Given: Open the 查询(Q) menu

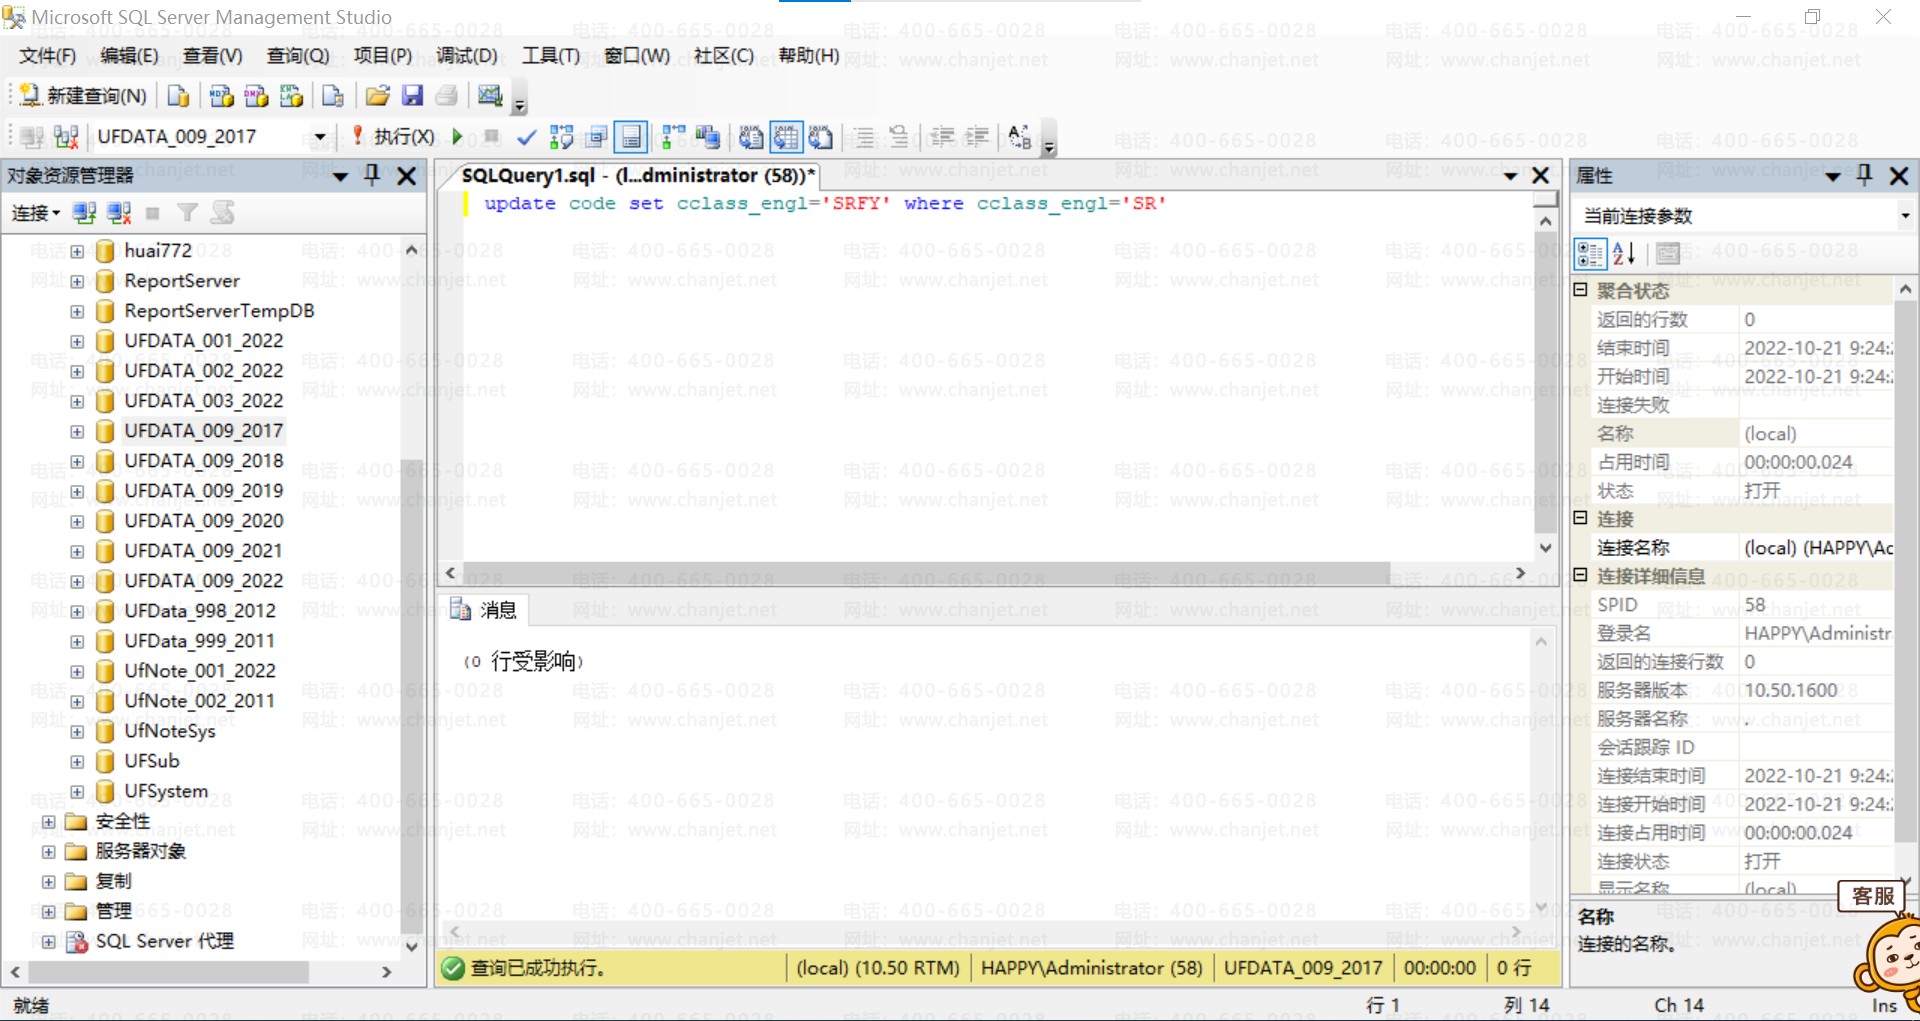Looking at the screenshot, I should [297, 56].
